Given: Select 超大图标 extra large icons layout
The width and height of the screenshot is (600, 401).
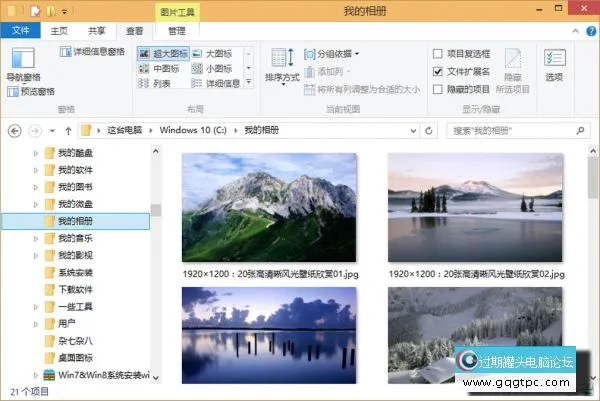Looking at the screenshot, I should tap(163, 54).
